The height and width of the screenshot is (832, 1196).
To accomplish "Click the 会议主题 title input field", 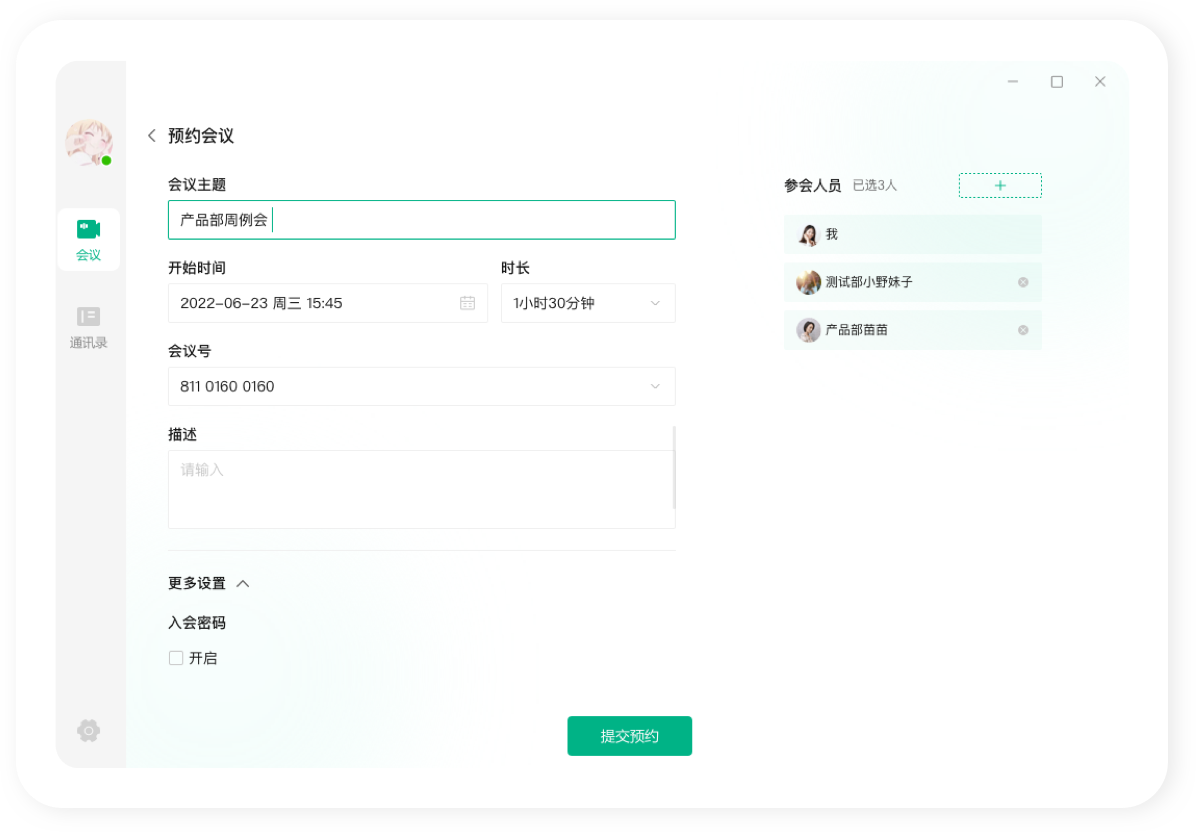I will (x=420, y=220).
